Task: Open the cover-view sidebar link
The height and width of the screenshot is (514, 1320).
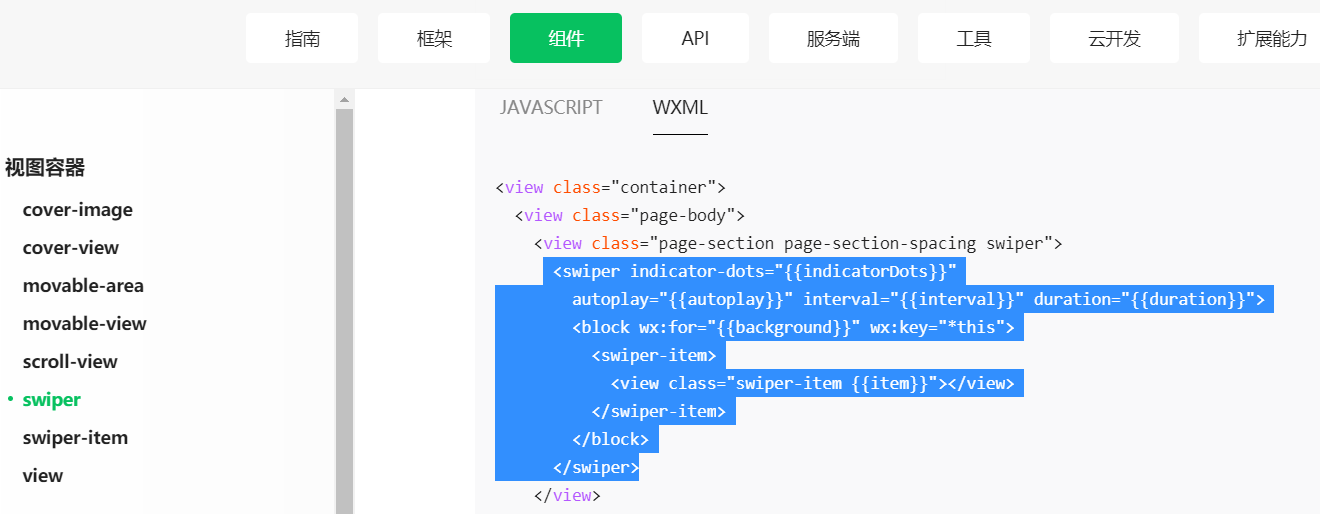Action: [x=71, y=248]
